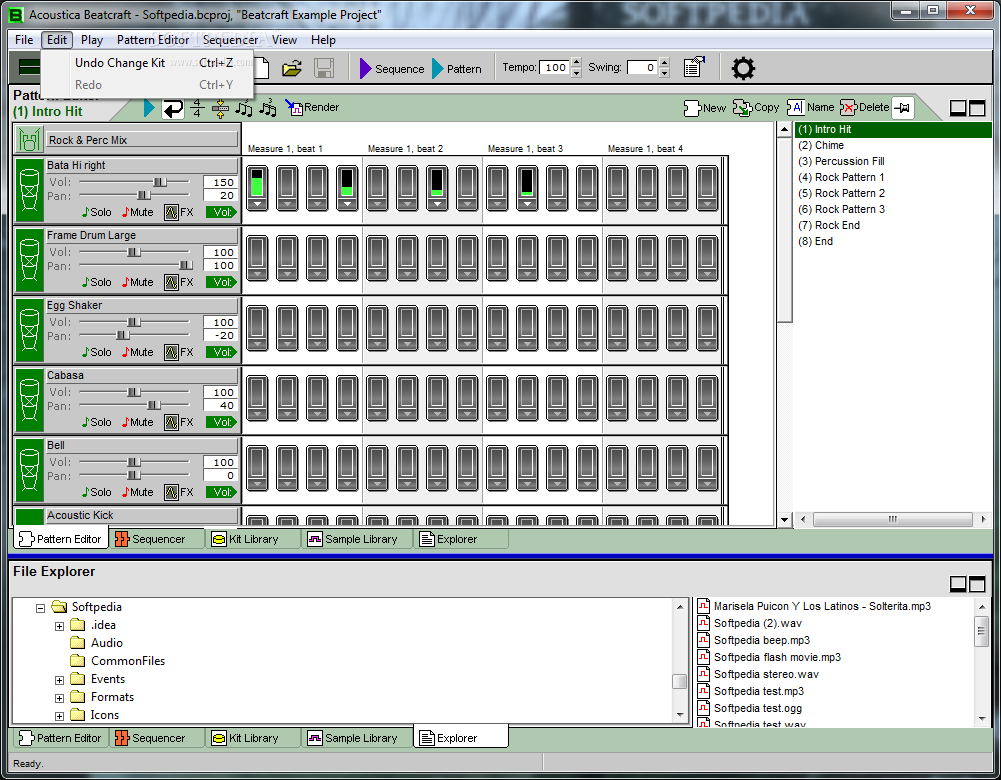Select the Audio folder in tree
Screen dimensions: 1001x780
96,643
